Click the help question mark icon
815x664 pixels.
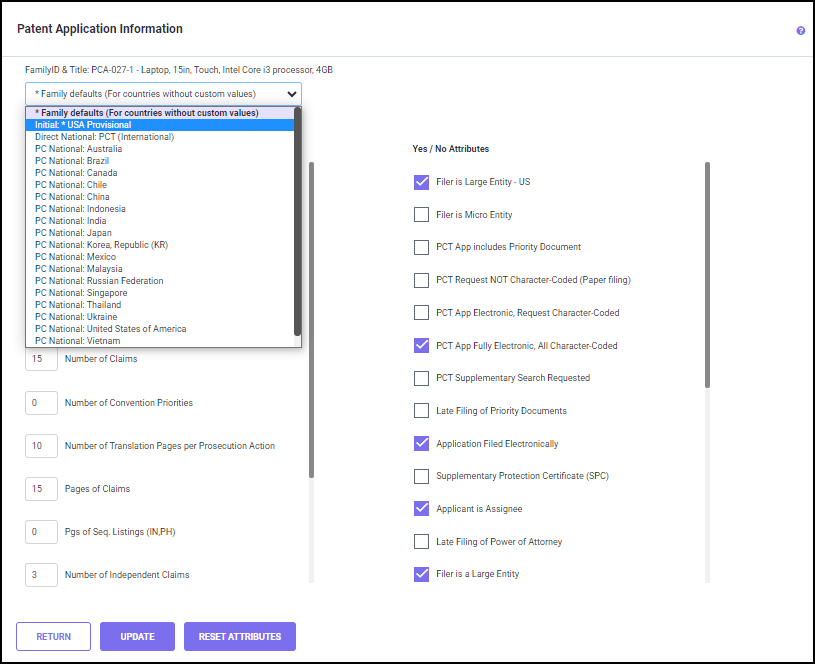[x=800, y=31]
